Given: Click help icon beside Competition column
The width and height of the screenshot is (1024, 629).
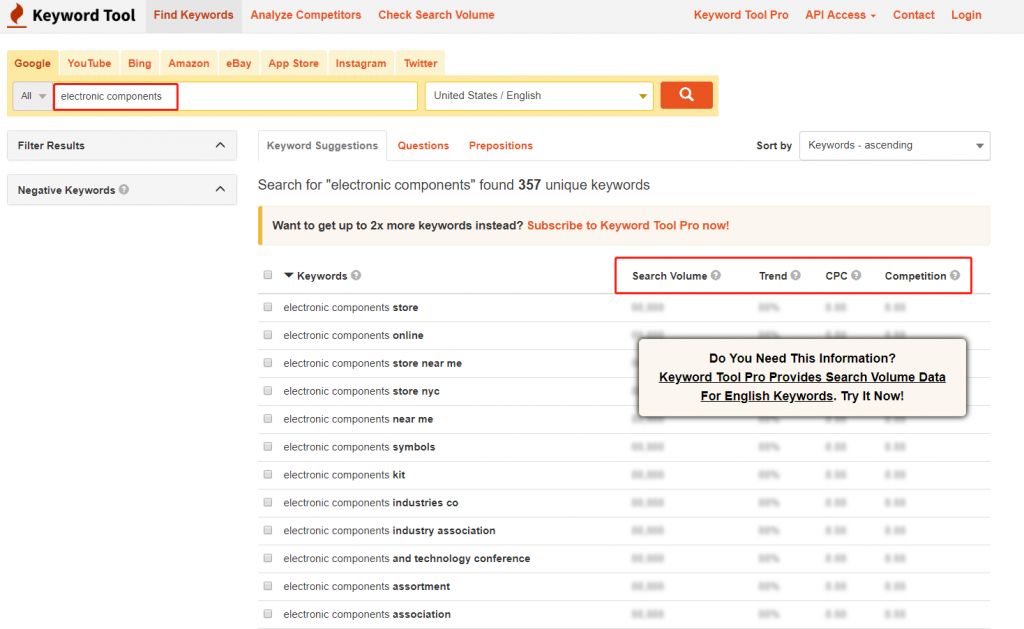Looking at the screenshot, I should (955, 275).
